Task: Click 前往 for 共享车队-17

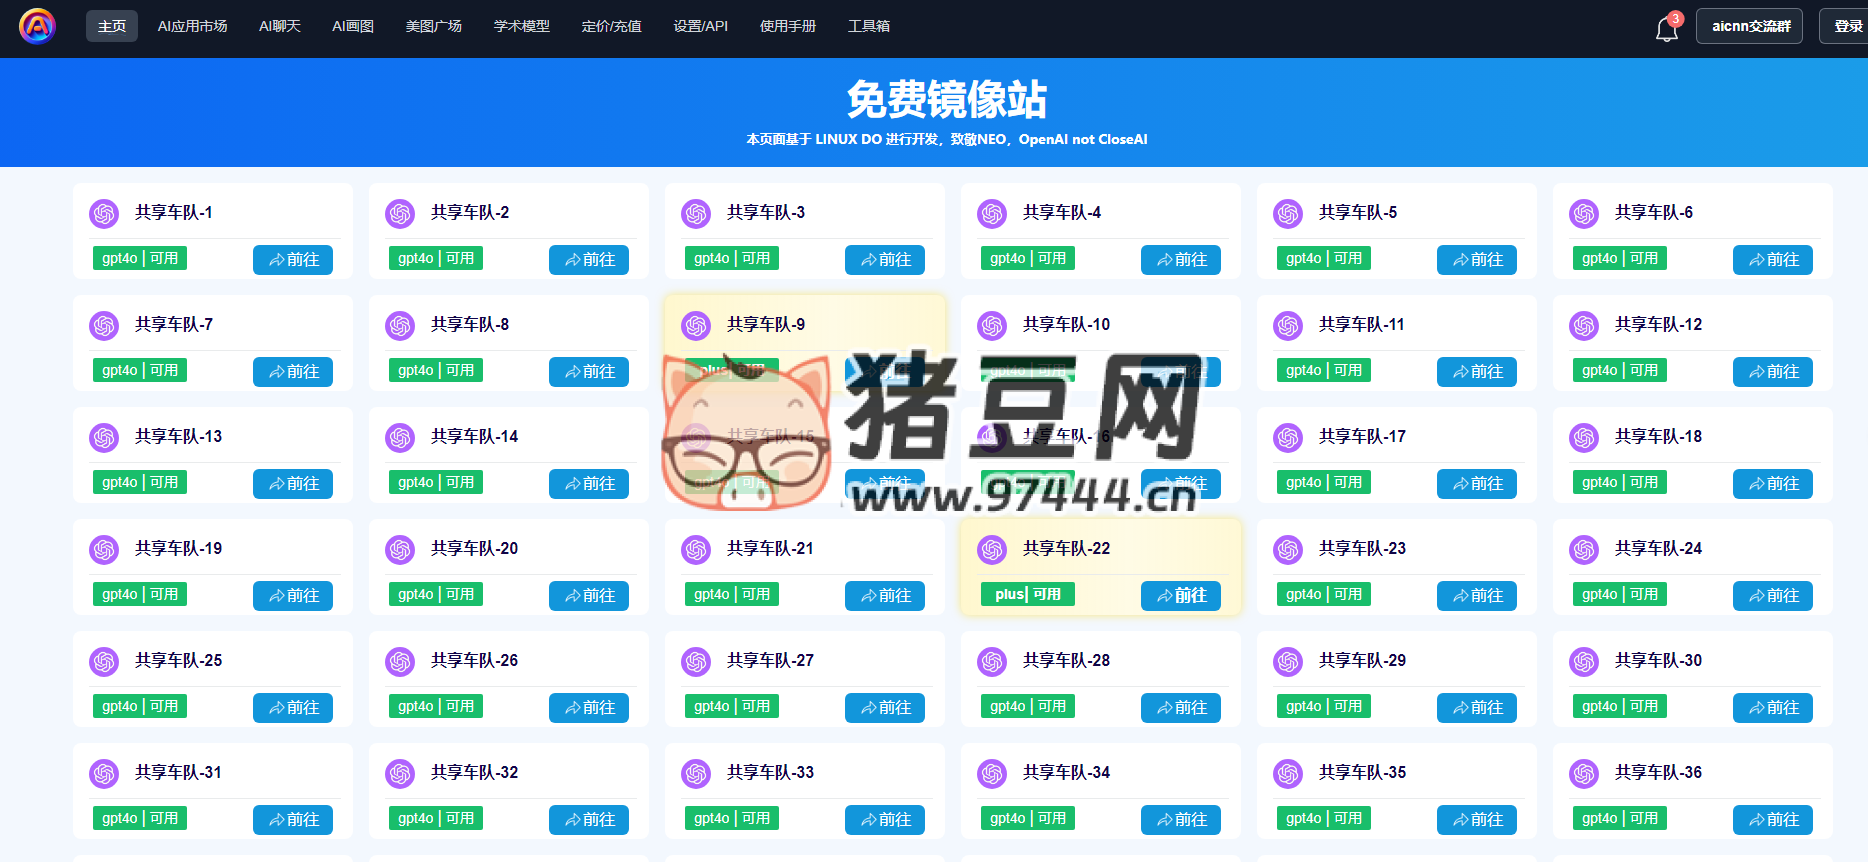Action: [1477, 484]
